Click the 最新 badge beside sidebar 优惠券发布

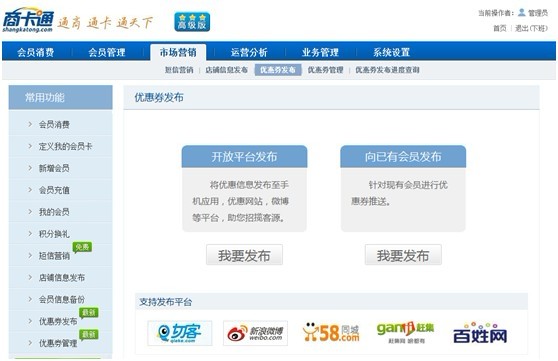tap(89, 313)
